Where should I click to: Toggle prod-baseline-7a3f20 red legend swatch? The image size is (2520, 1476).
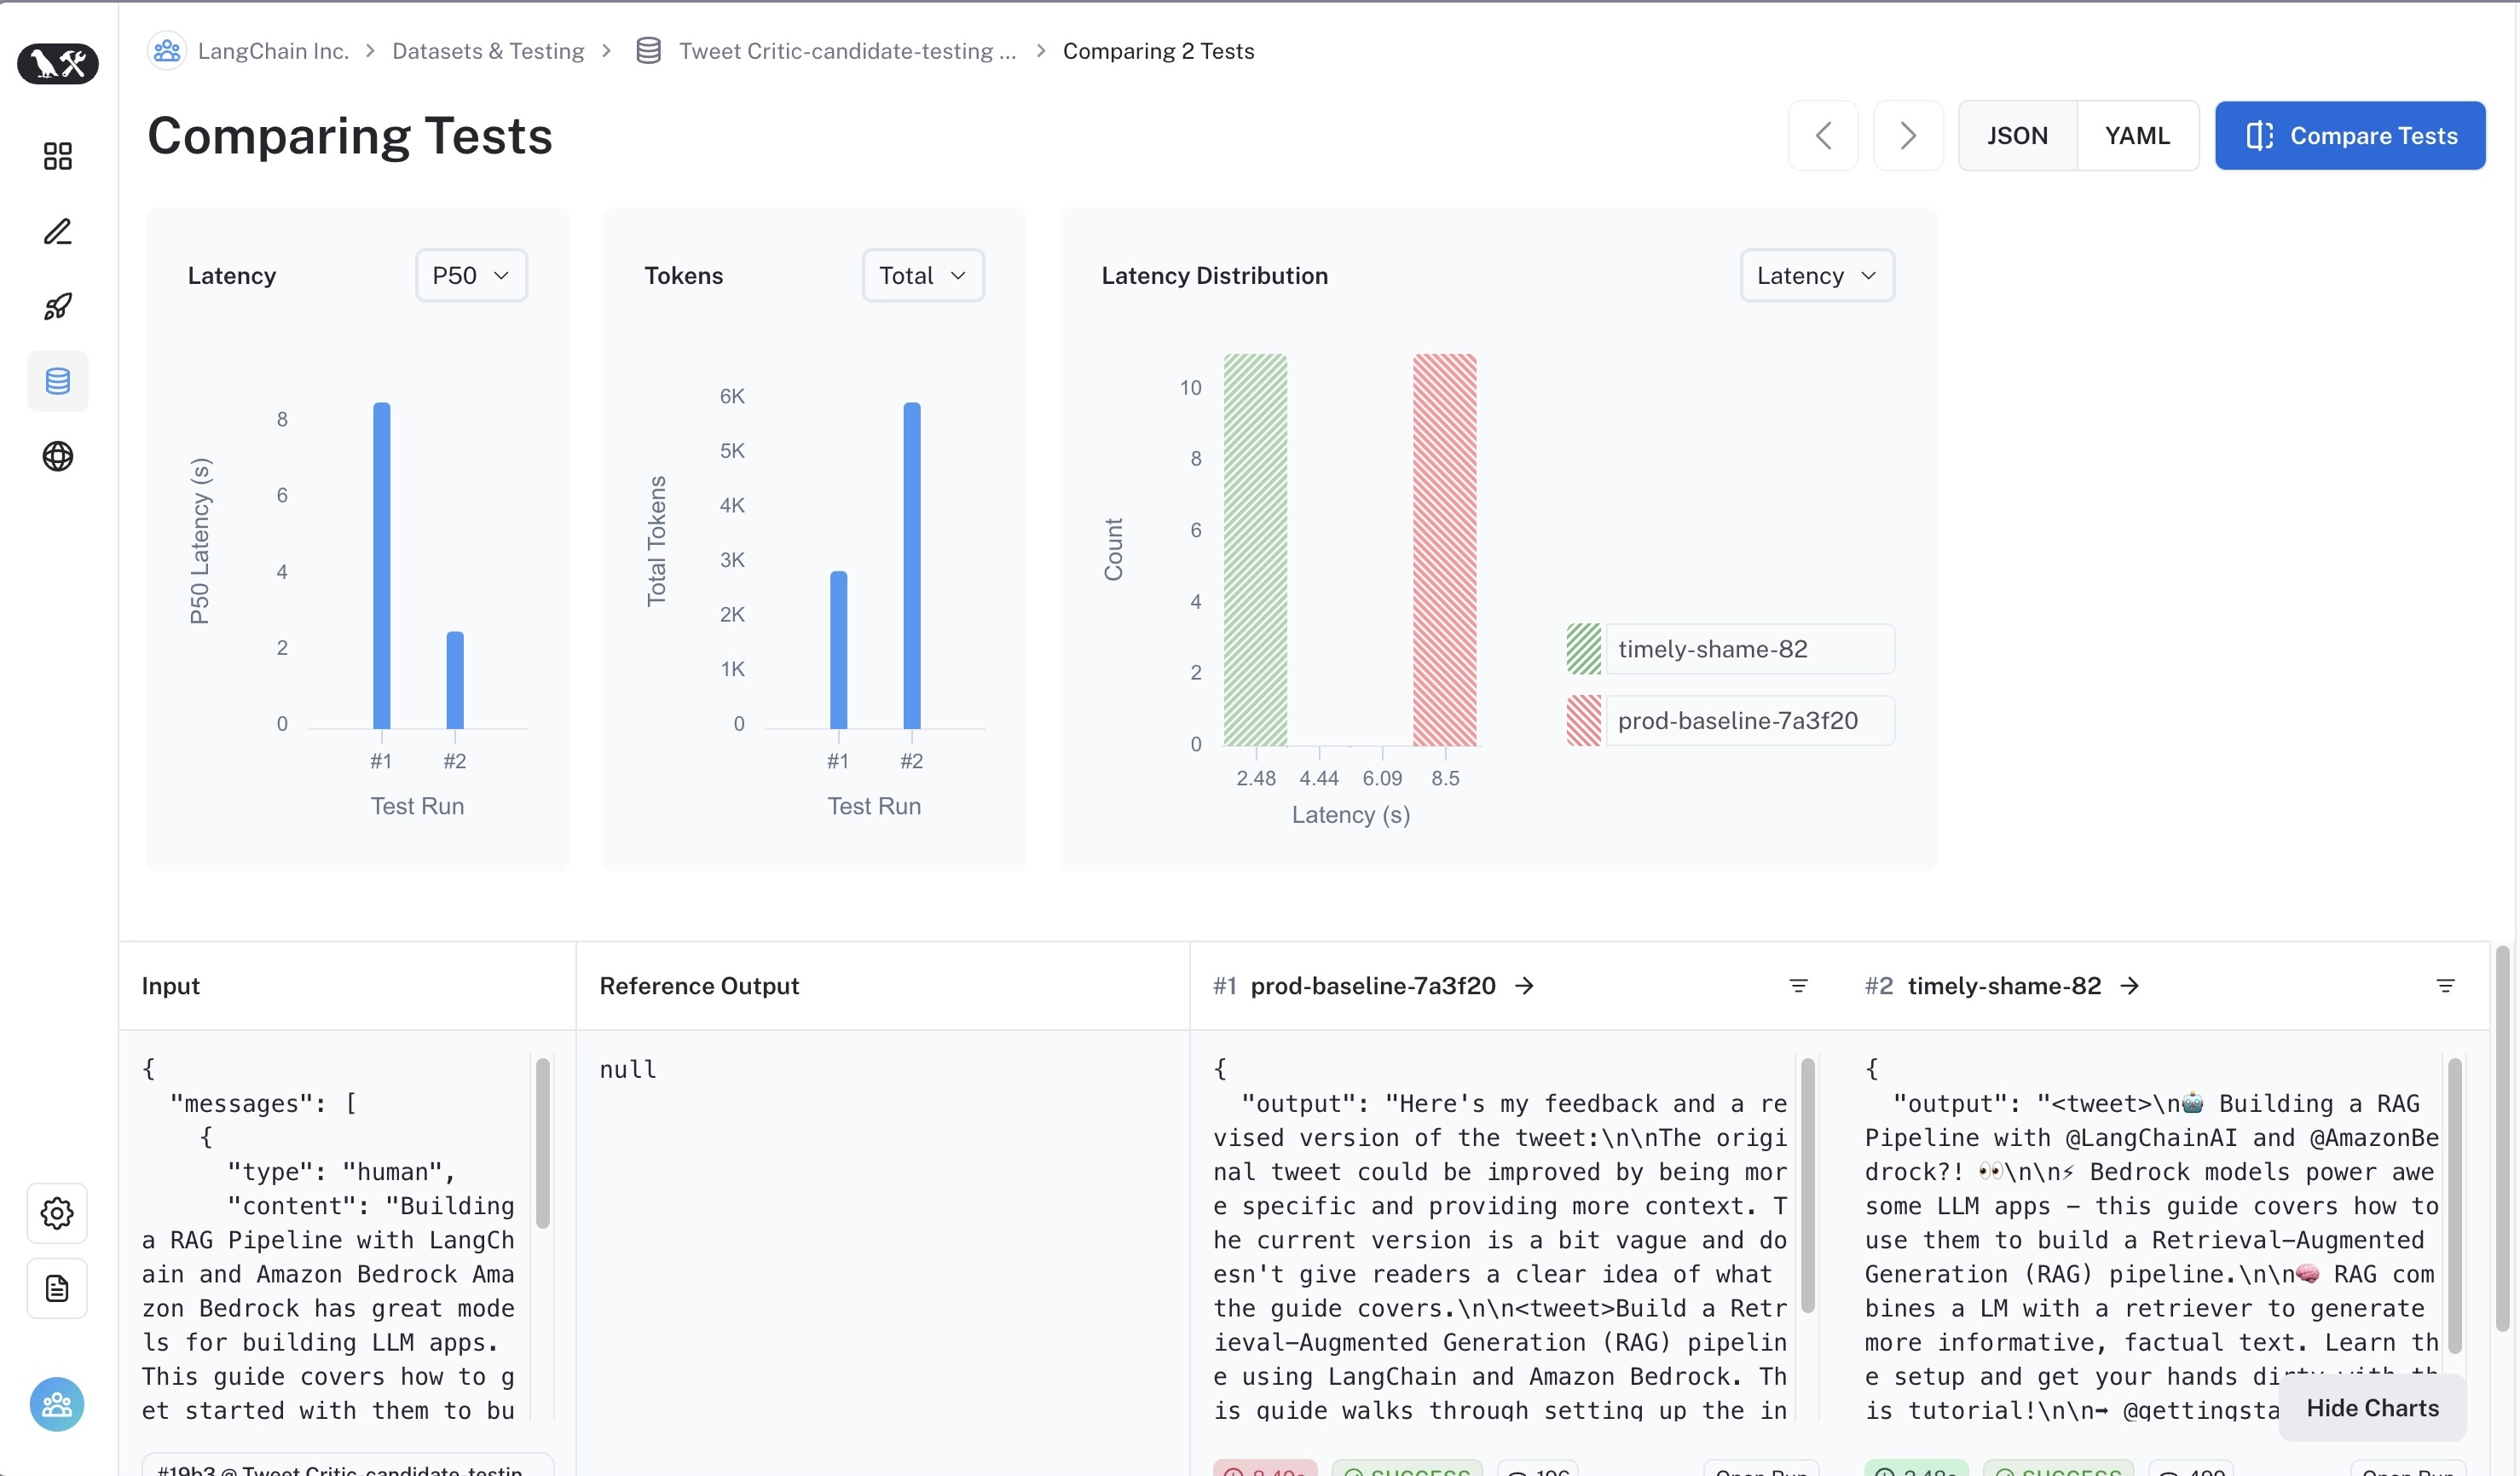[x=1584, y=720]
